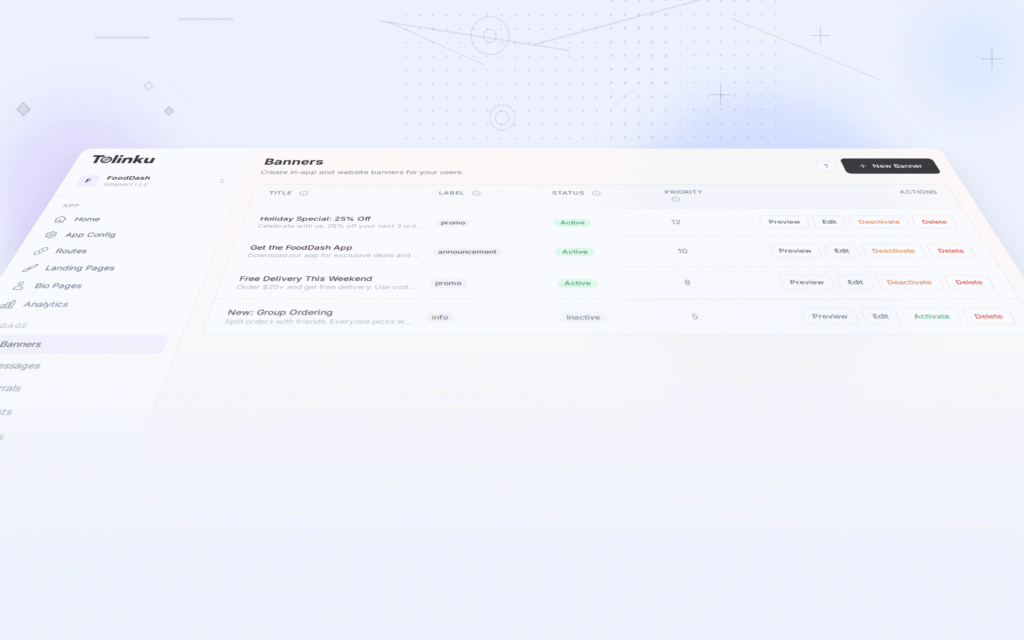Activate New: Group Ordering banner
This screenshot has height=640, width=1024.
[931, 317]
